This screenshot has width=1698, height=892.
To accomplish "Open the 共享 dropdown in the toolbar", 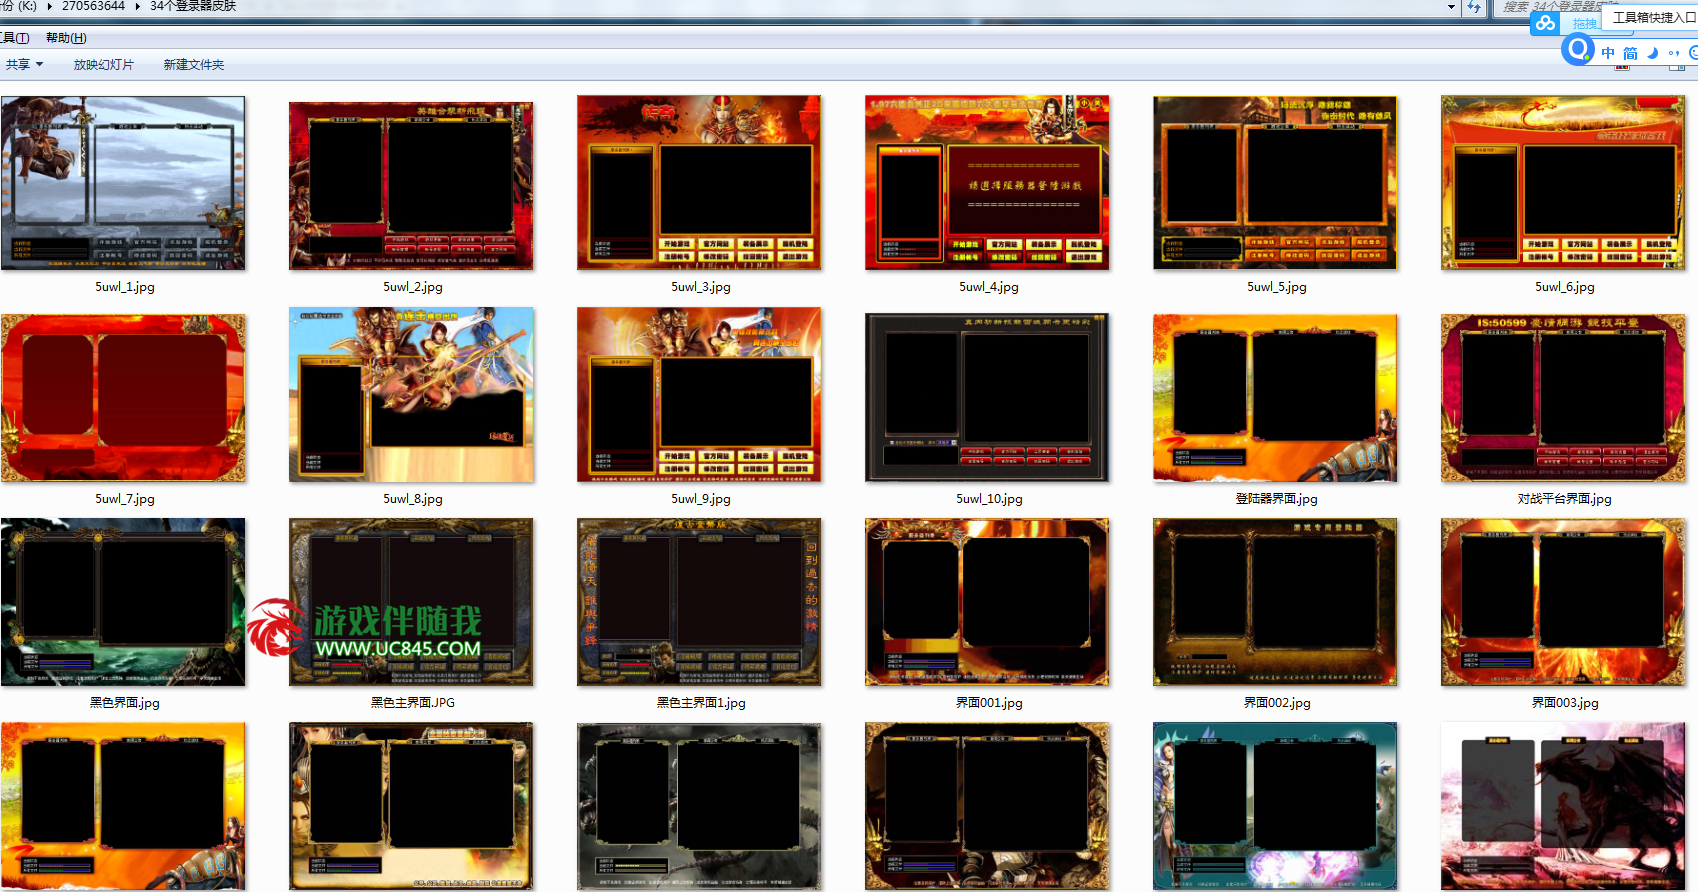I will pos(25,64).
